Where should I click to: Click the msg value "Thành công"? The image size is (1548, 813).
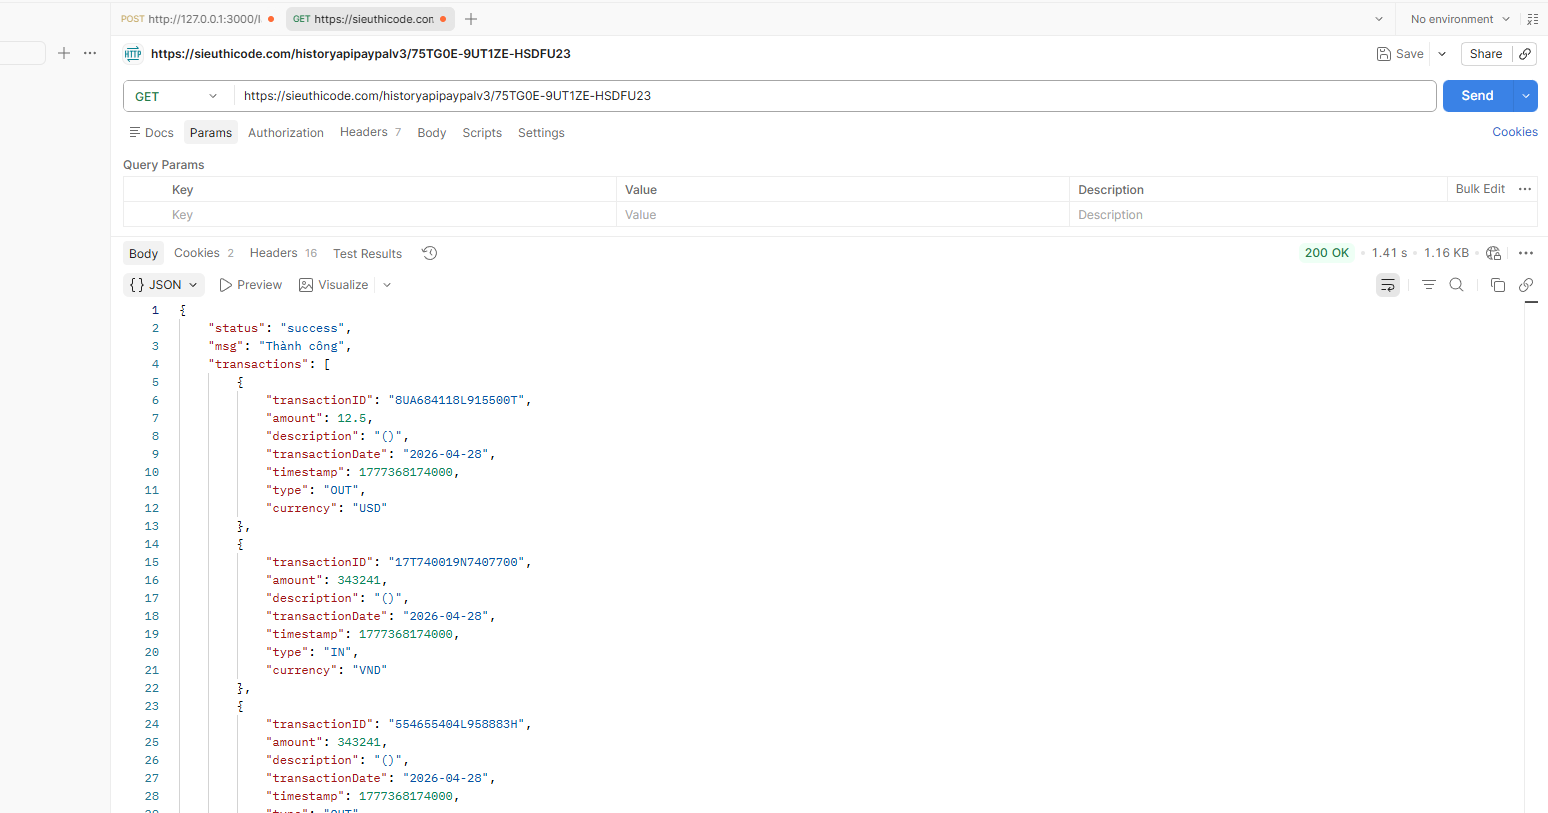(x=302, y=346)
